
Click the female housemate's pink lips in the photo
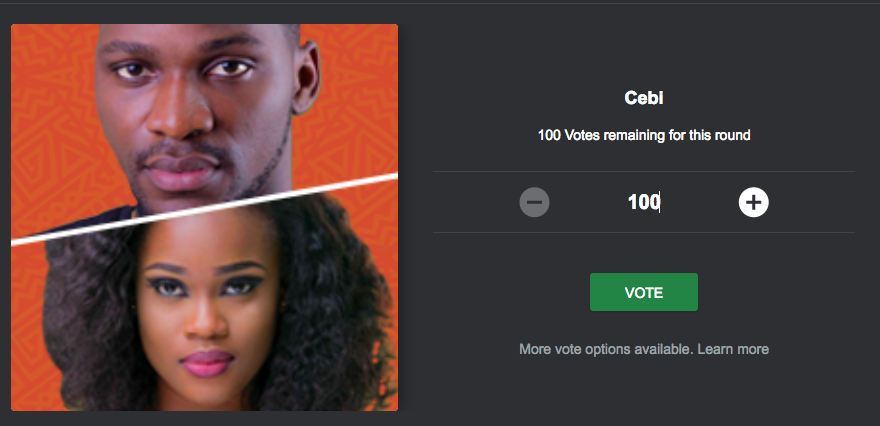207,363
